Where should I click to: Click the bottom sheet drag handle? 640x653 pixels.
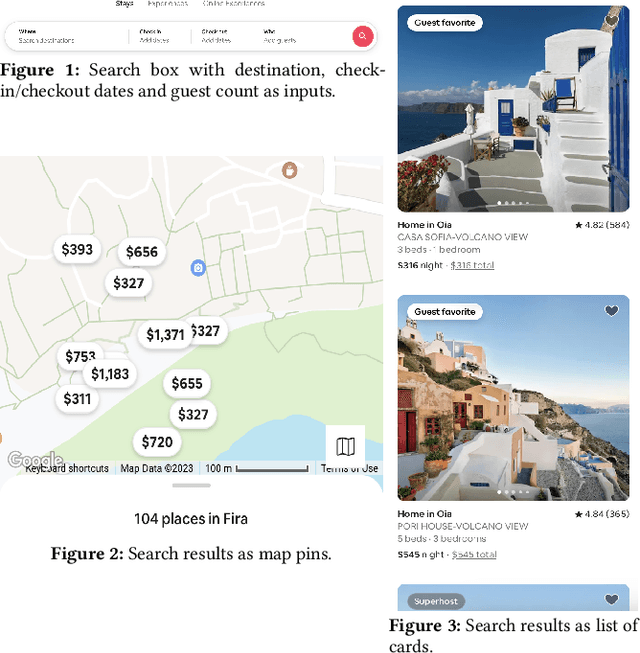[x=191, y=485]
